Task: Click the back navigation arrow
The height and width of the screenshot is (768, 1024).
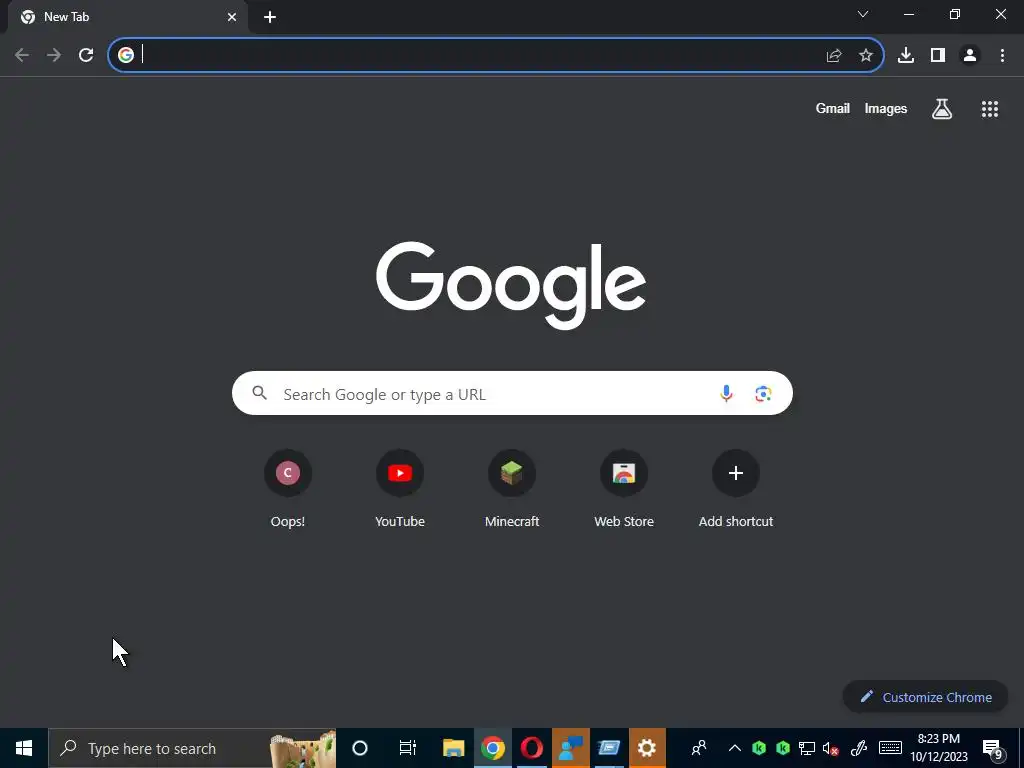Action: coord(22,56)
